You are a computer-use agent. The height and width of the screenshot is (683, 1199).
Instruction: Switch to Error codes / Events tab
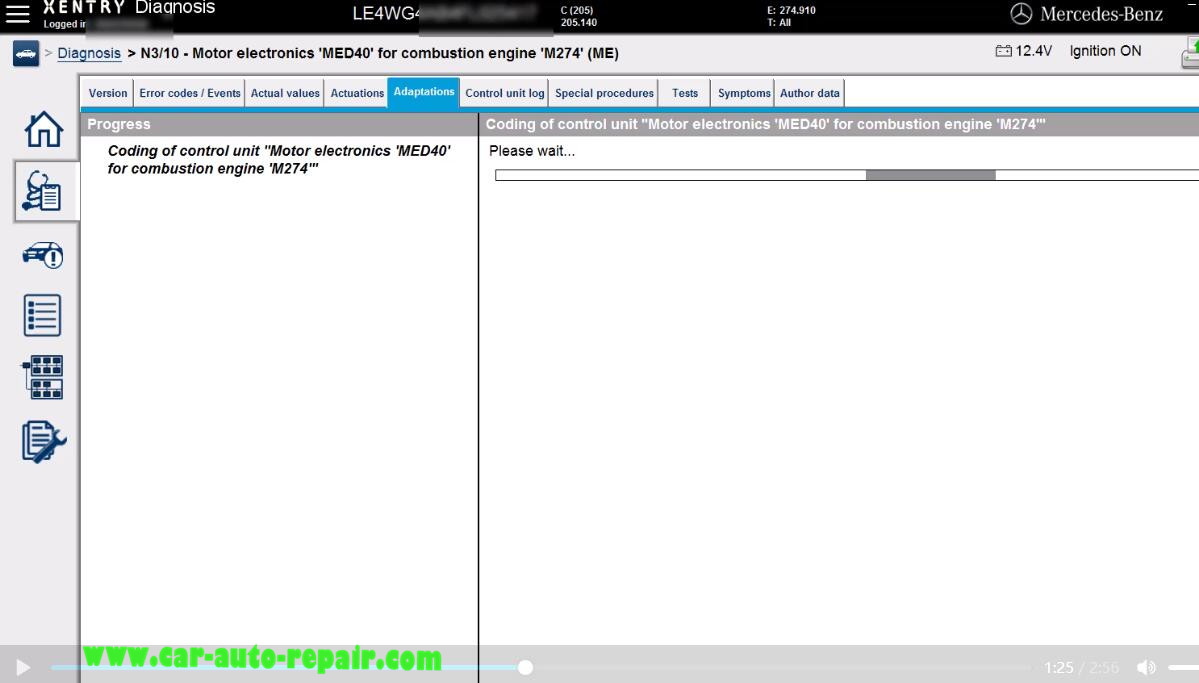190,93
